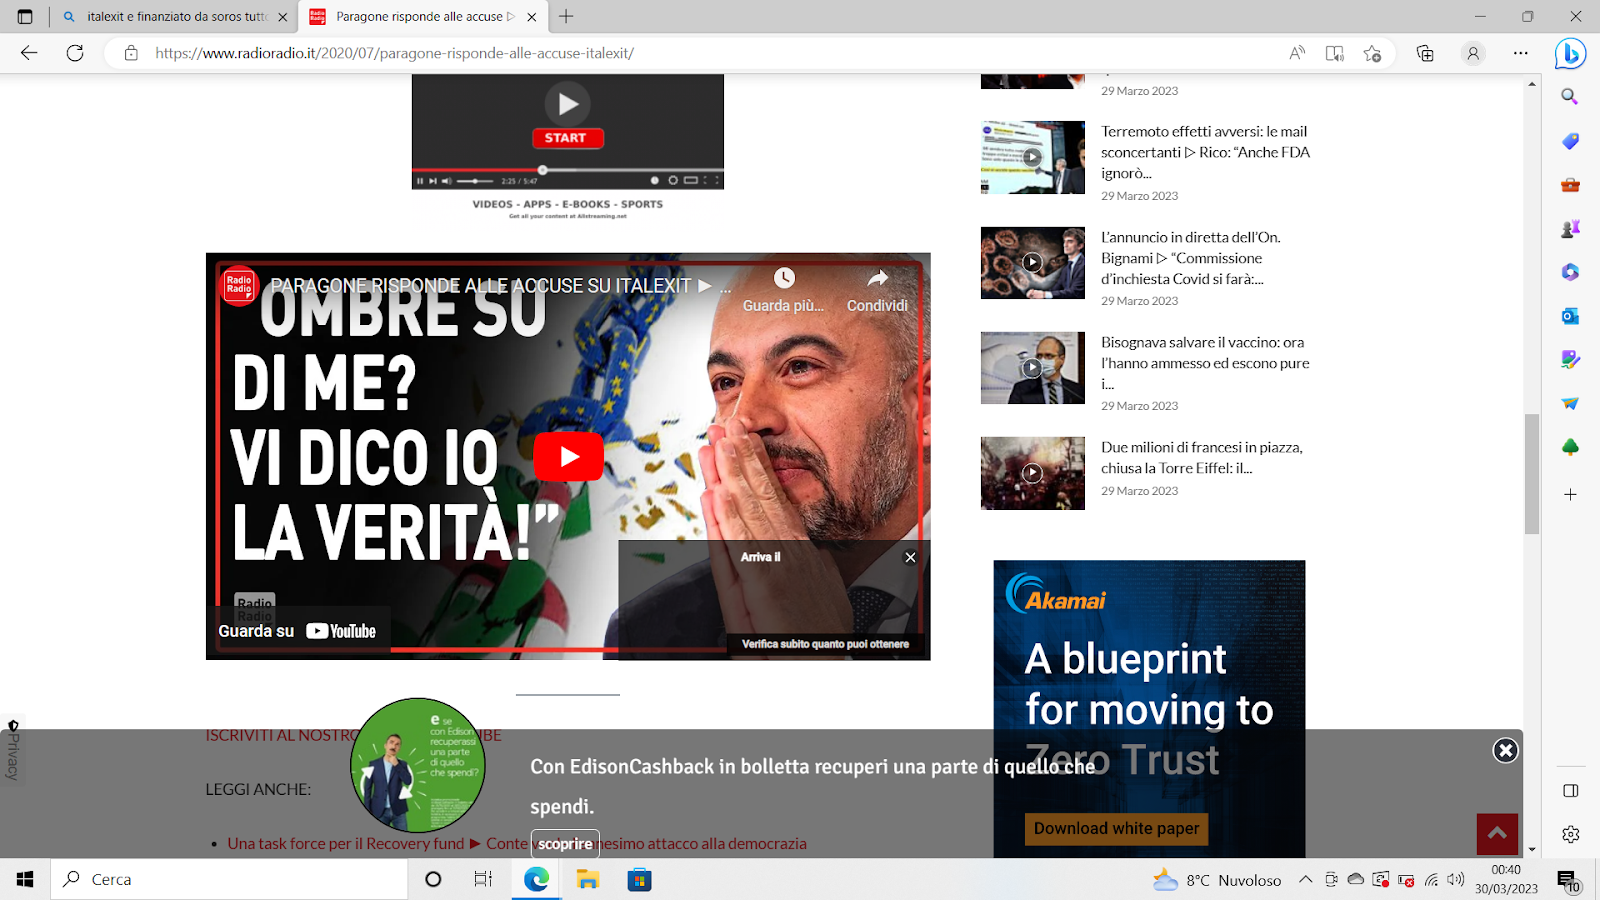The height and width of the screenshot is (900, 1600).
Task: Open Settings and more three-dots menu
Action: click(1521, 53)
